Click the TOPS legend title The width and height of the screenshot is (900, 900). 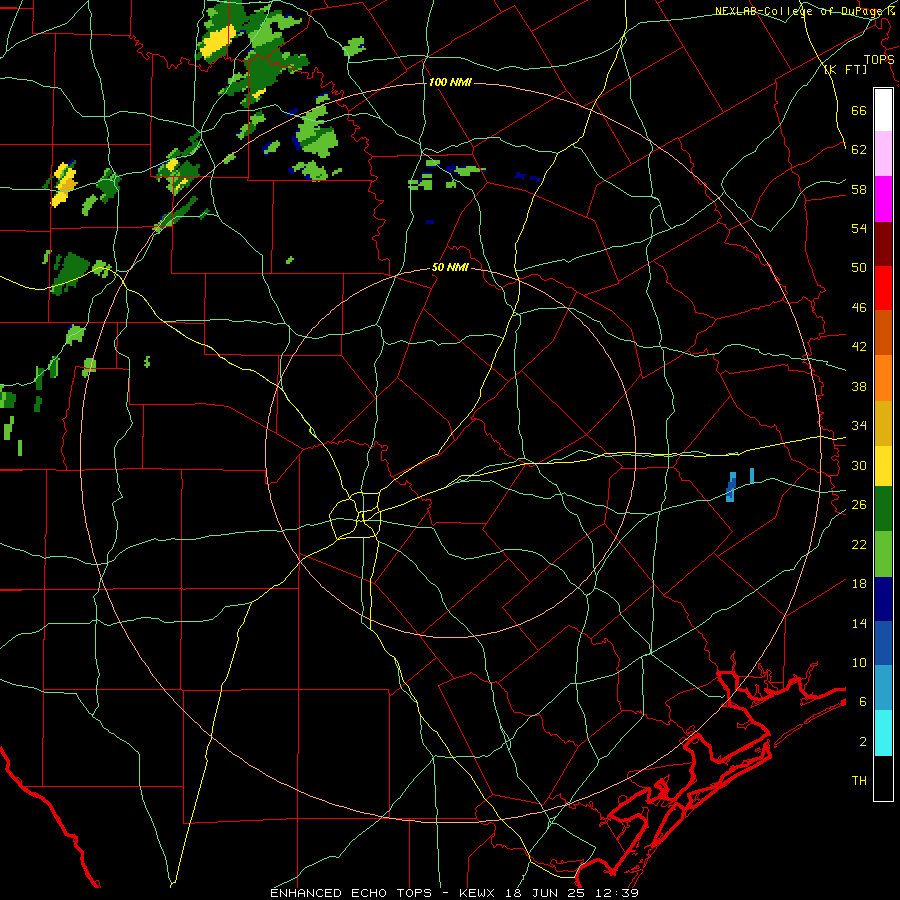(879, 60)
